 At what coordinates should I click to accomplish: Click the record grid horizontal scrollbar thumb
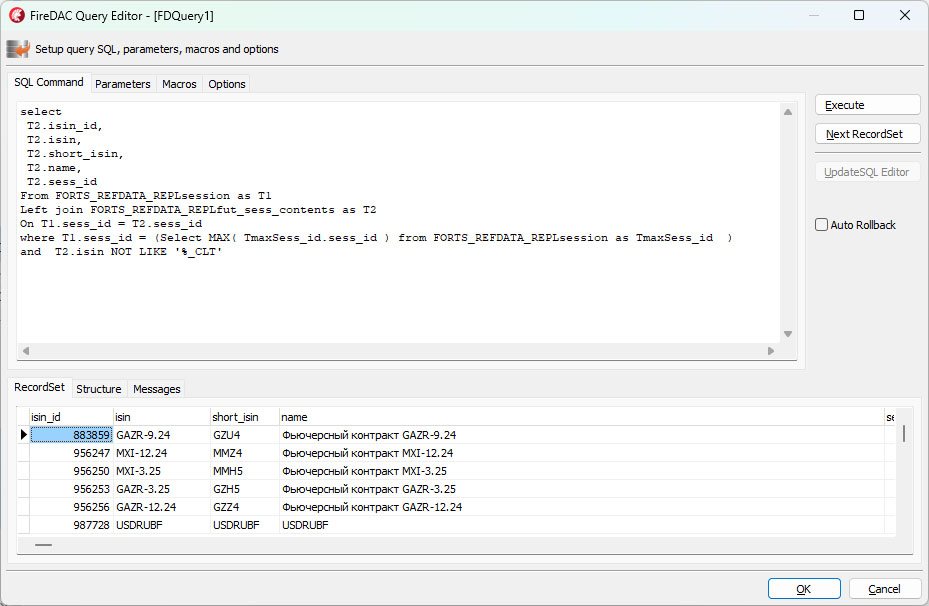point(43,545)
